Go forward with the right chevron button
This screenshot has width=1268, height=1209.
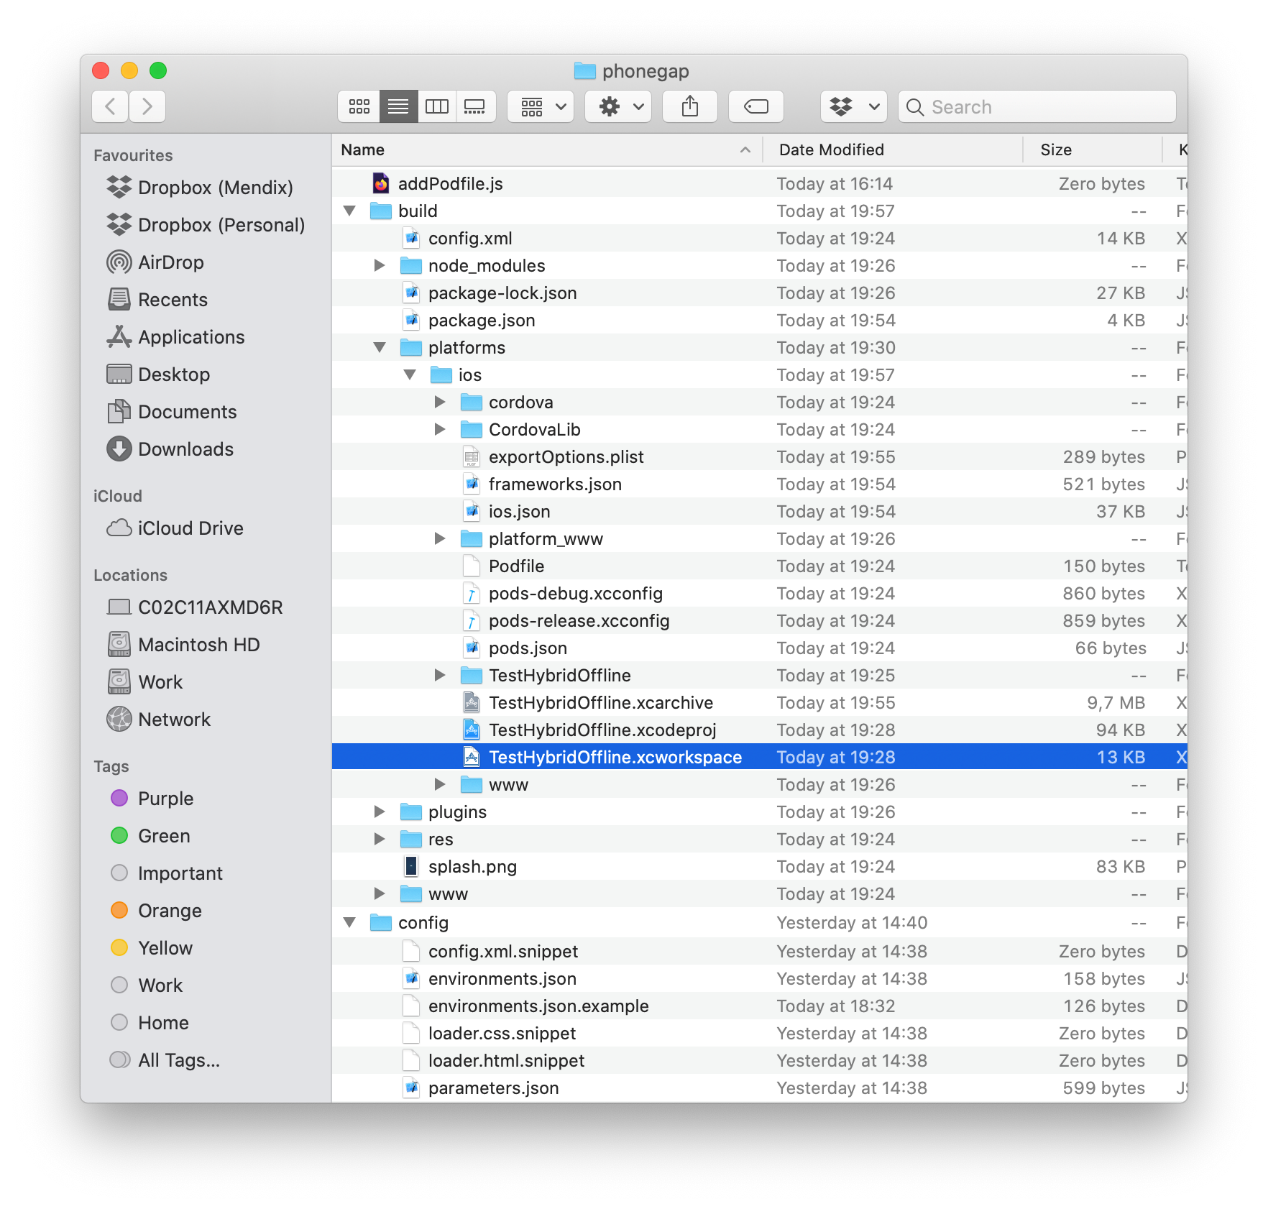point(147,106)
